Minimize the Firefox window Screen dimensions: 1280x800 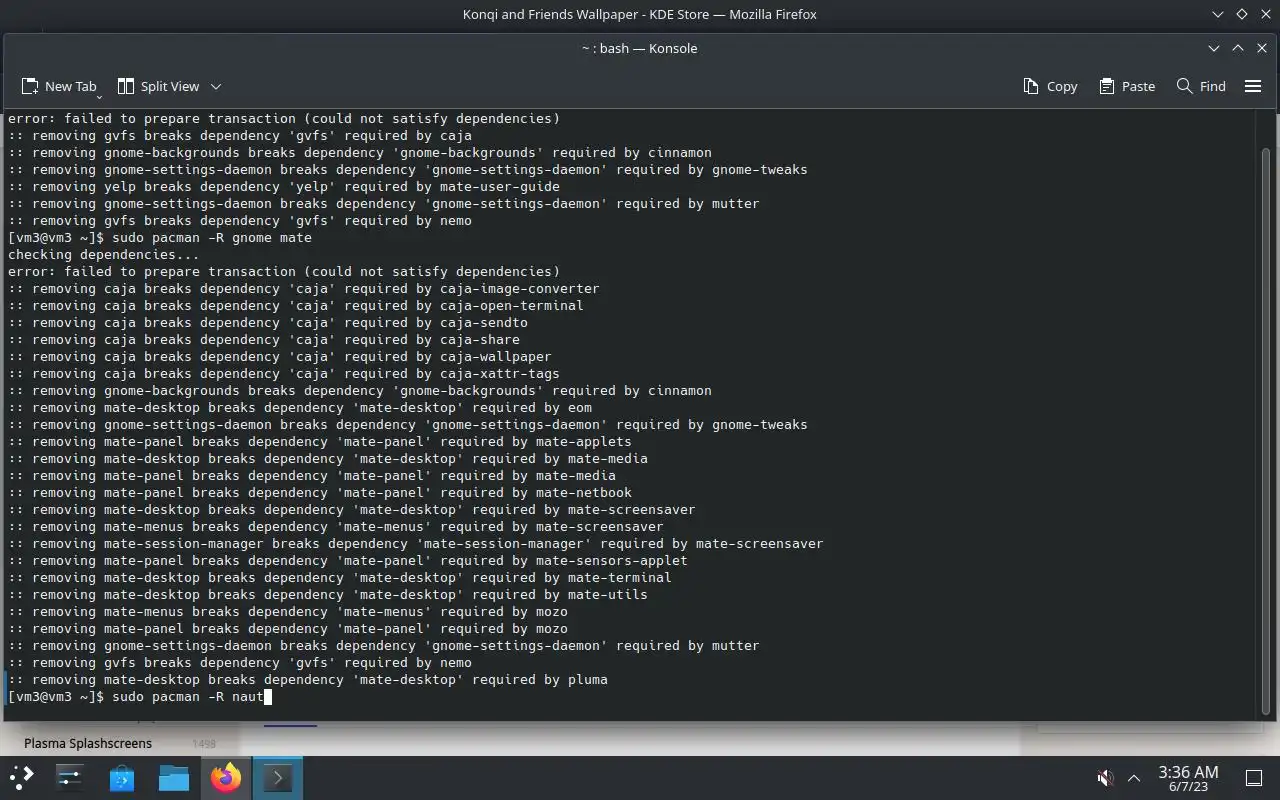1218,14
